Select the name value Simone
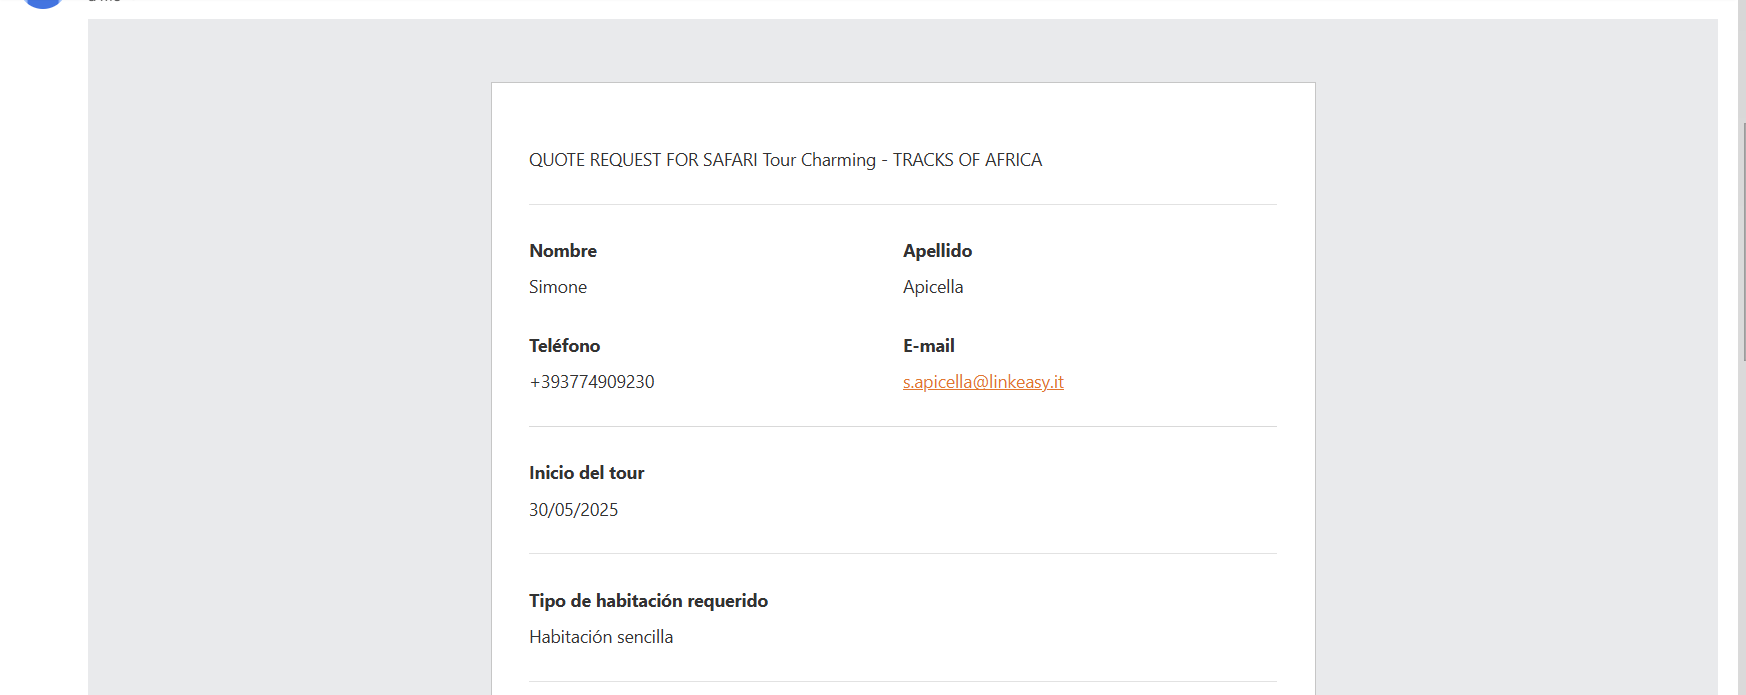 coord(558,287)
